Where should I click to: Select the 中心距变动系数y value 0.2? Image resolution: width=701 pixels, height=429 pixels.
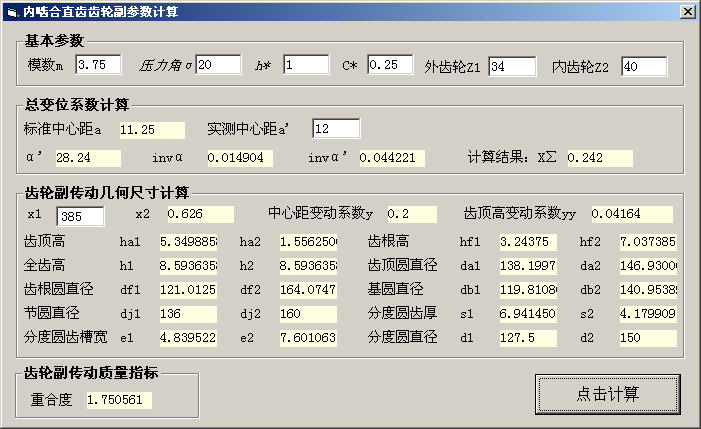click(x=412, y=214)
